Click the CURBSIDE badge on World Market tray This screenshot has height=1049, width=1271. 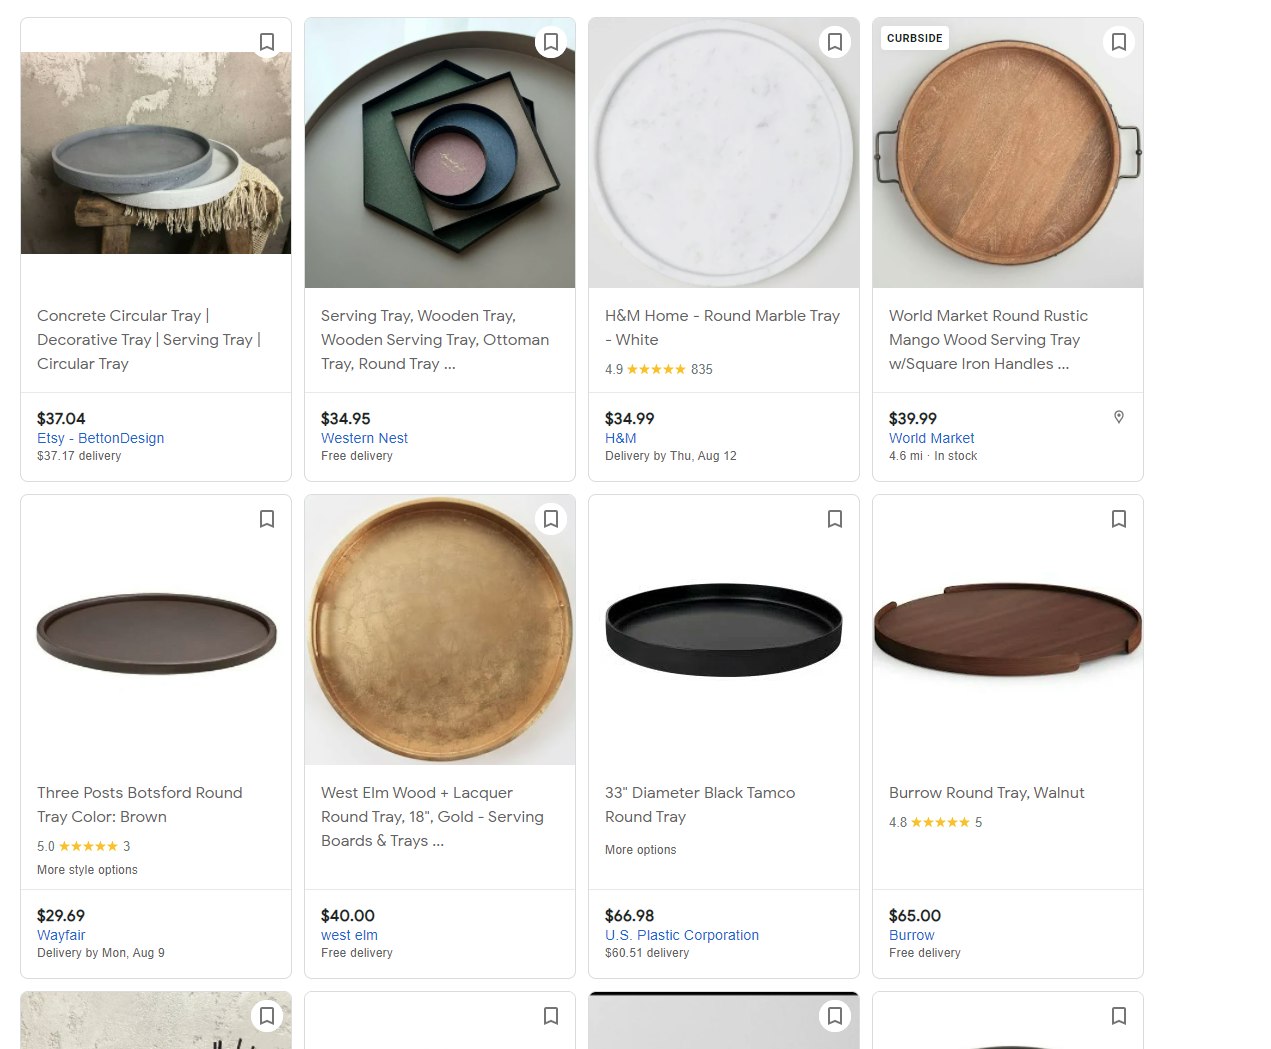[914, 38]
